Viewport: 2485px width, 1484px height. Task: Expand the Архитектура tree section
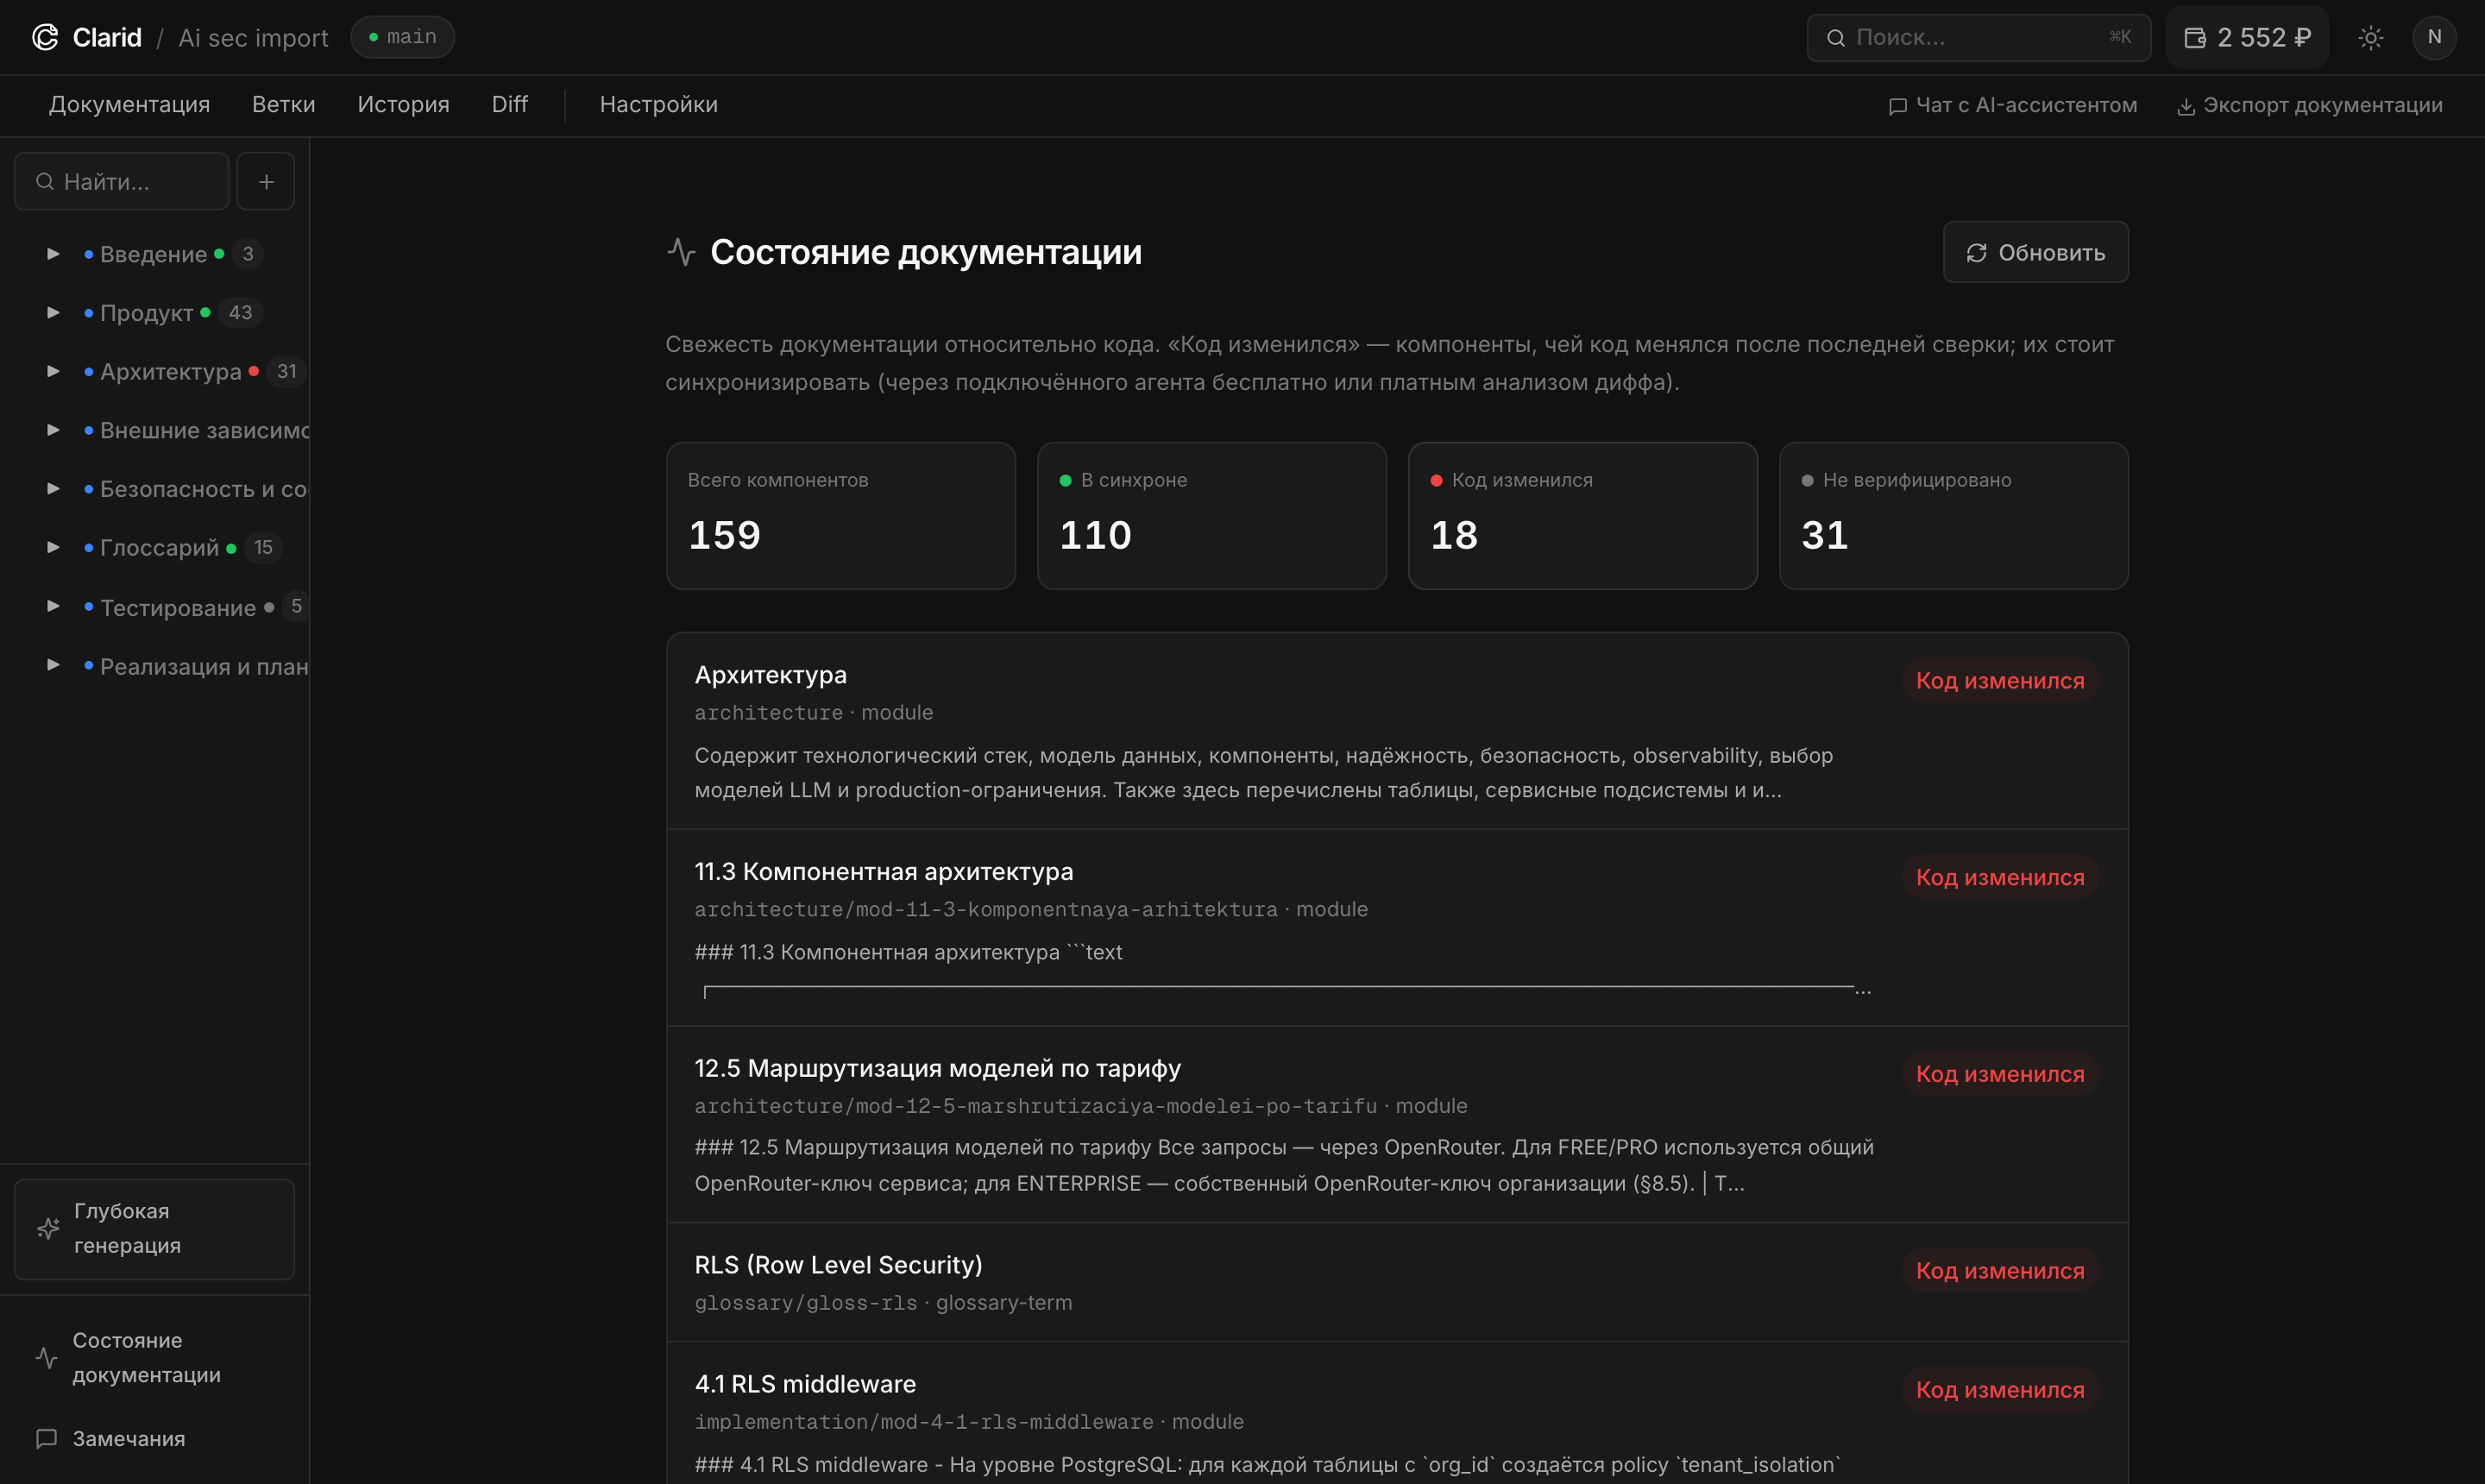tap(53, 371)
